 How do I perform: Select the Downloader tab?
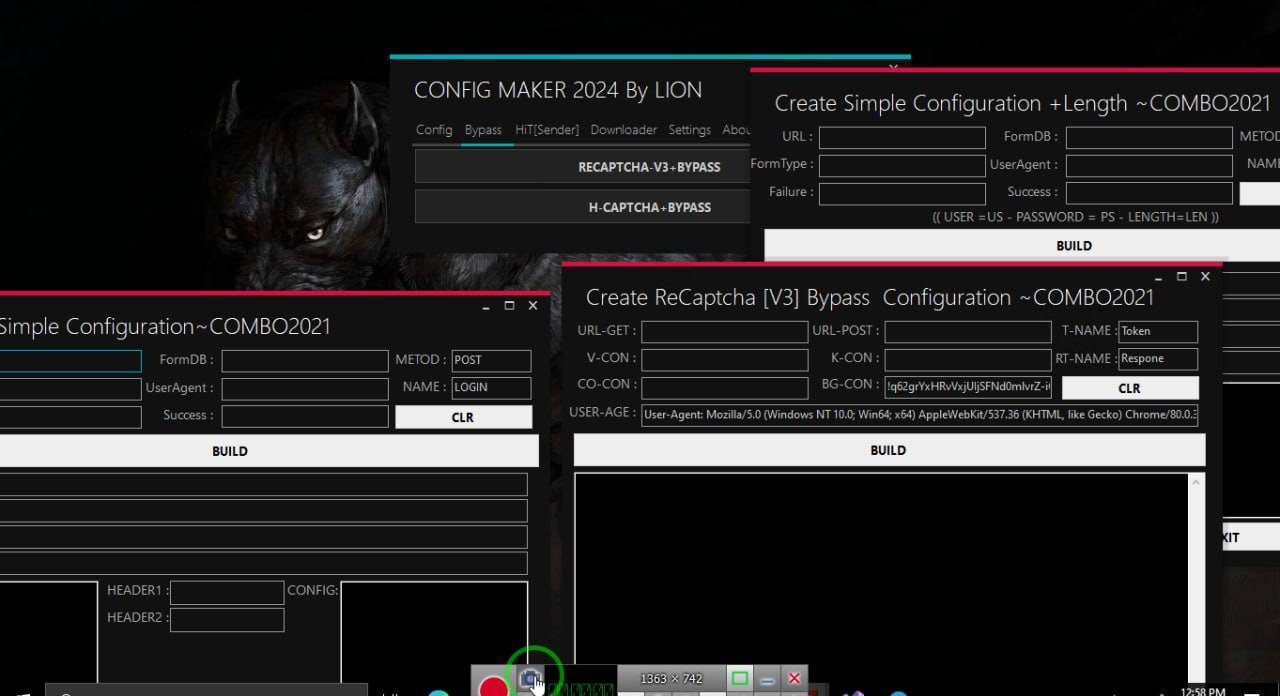pyautogui.click(x=623, y=130)
